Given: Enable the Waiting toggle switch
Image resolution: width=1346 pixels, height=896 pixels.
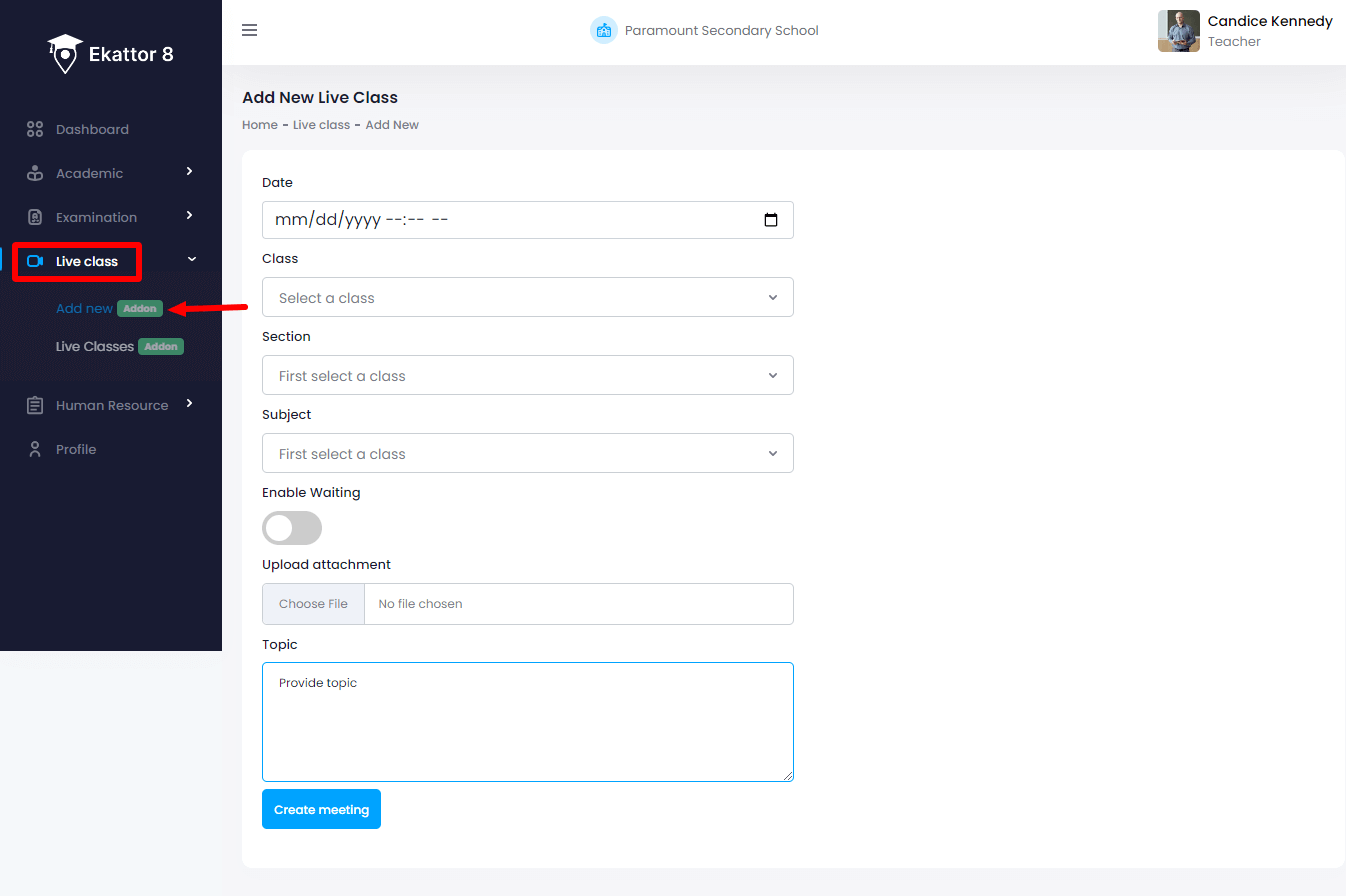Looking at the screenshot, I should coord(291,528).
